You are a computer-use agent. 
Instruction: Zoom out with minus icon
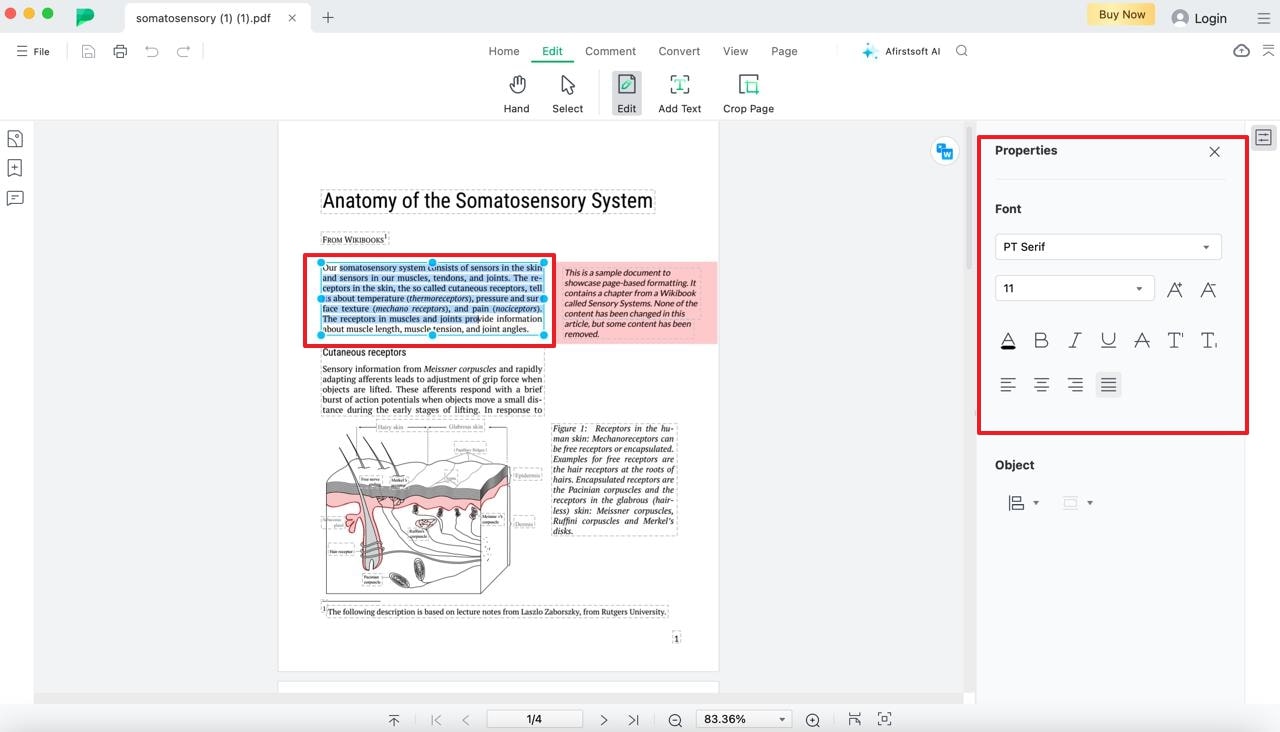pyautogui.click(x=675, y=720)
